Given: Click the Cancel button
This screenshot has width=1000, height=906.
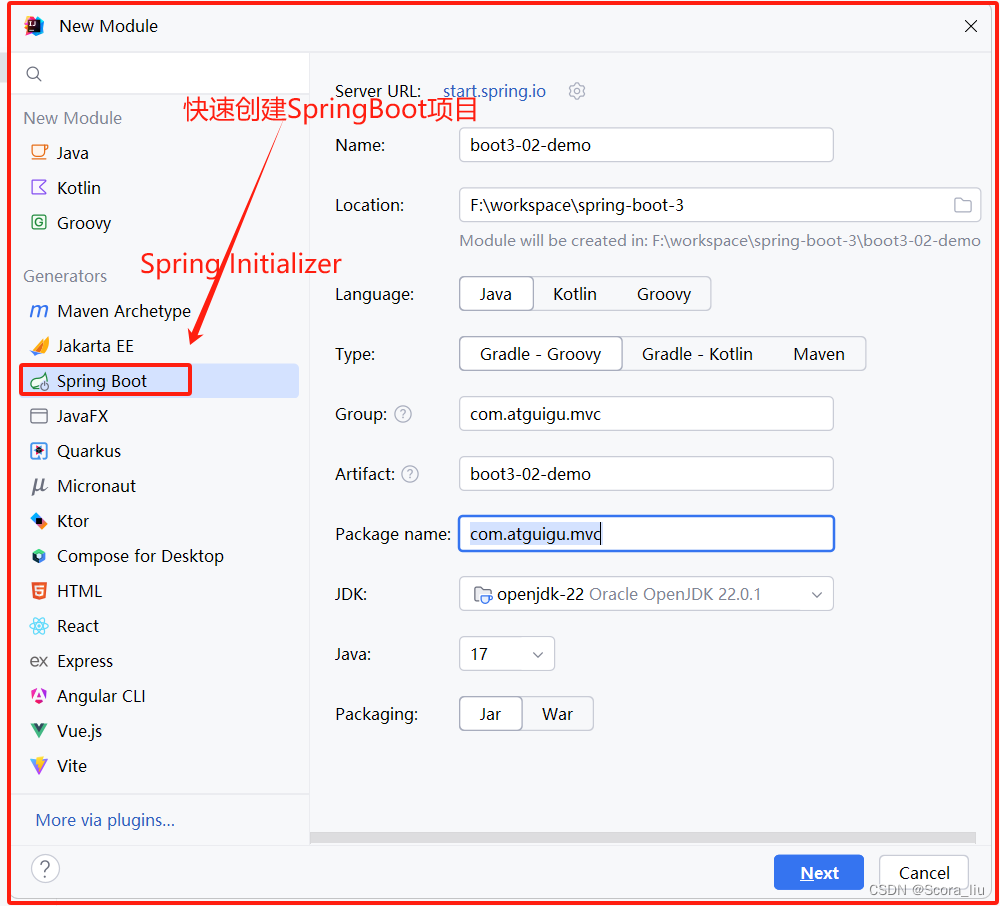Looking at the screenshot, I should click(x=923, y=872).
